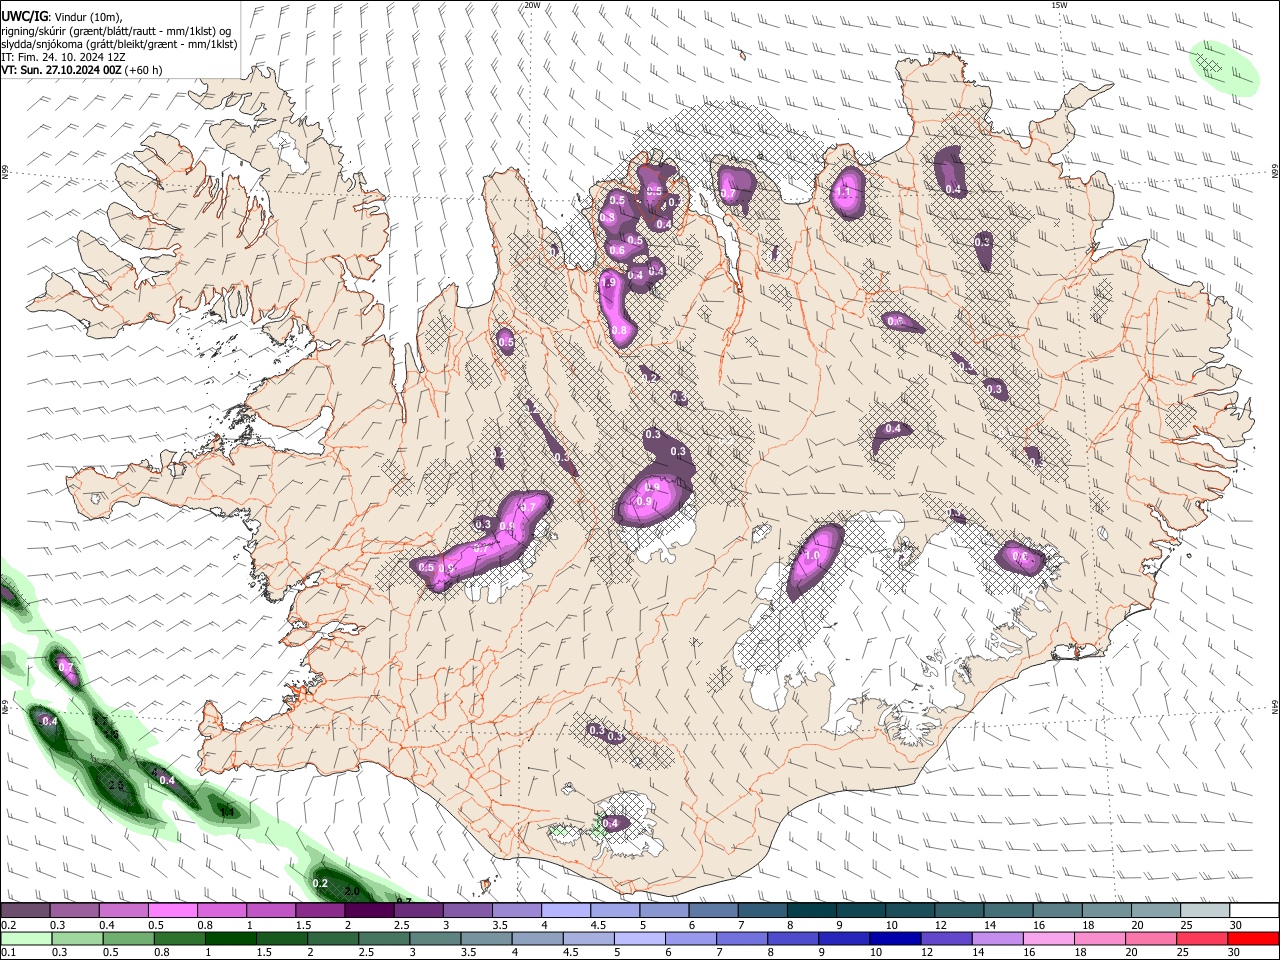Click the rain legend swatch labeled 2.5

tap(383, 938)
